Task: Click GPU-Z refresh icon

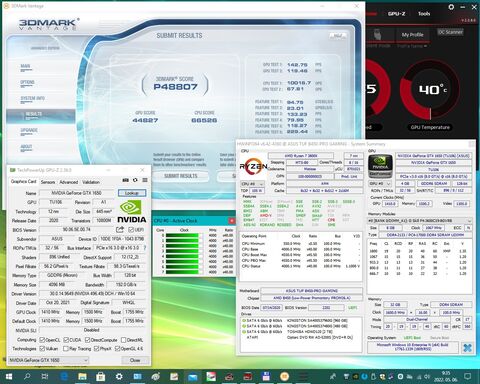Action: coord(135,180)
